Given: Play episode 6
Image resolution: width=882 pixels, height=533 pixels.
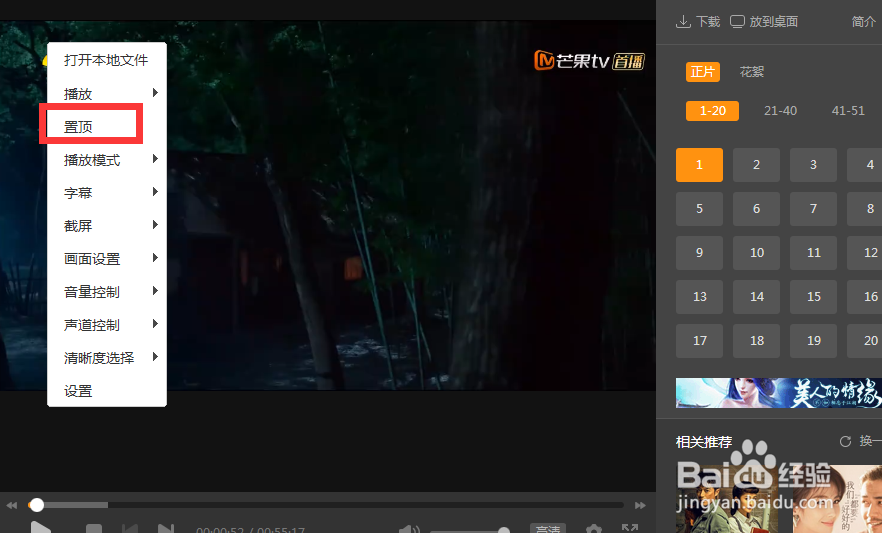Looking at the screenshot, I should point(756,209).
